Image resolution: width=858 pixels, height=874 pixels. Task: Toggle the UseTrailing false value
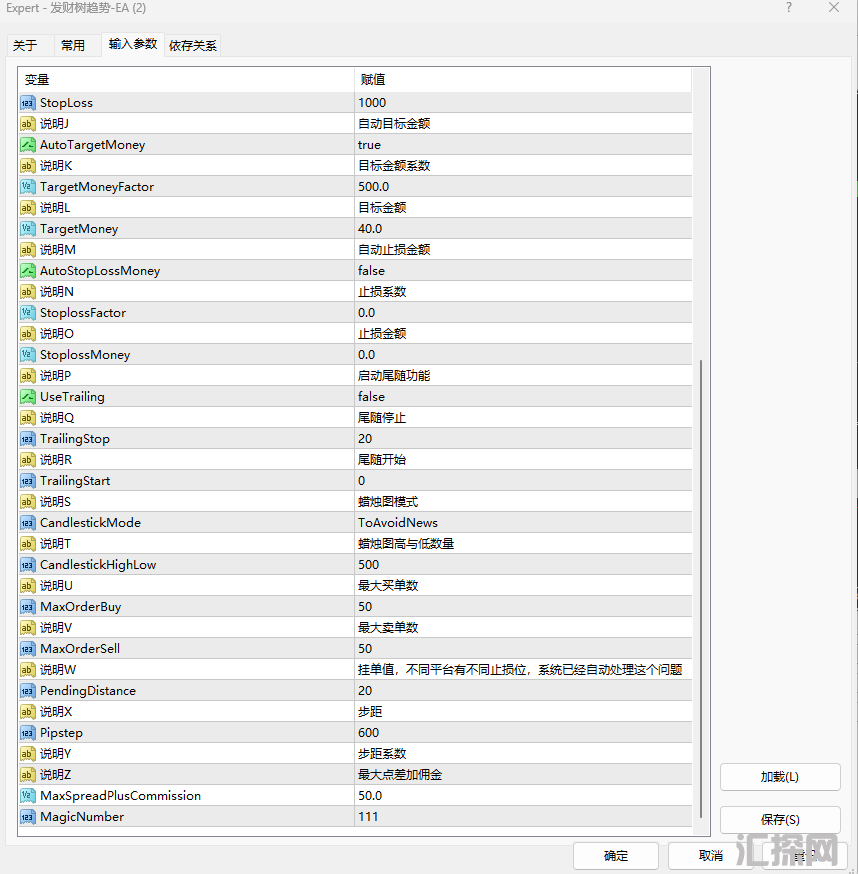click(x=522, y=396)
